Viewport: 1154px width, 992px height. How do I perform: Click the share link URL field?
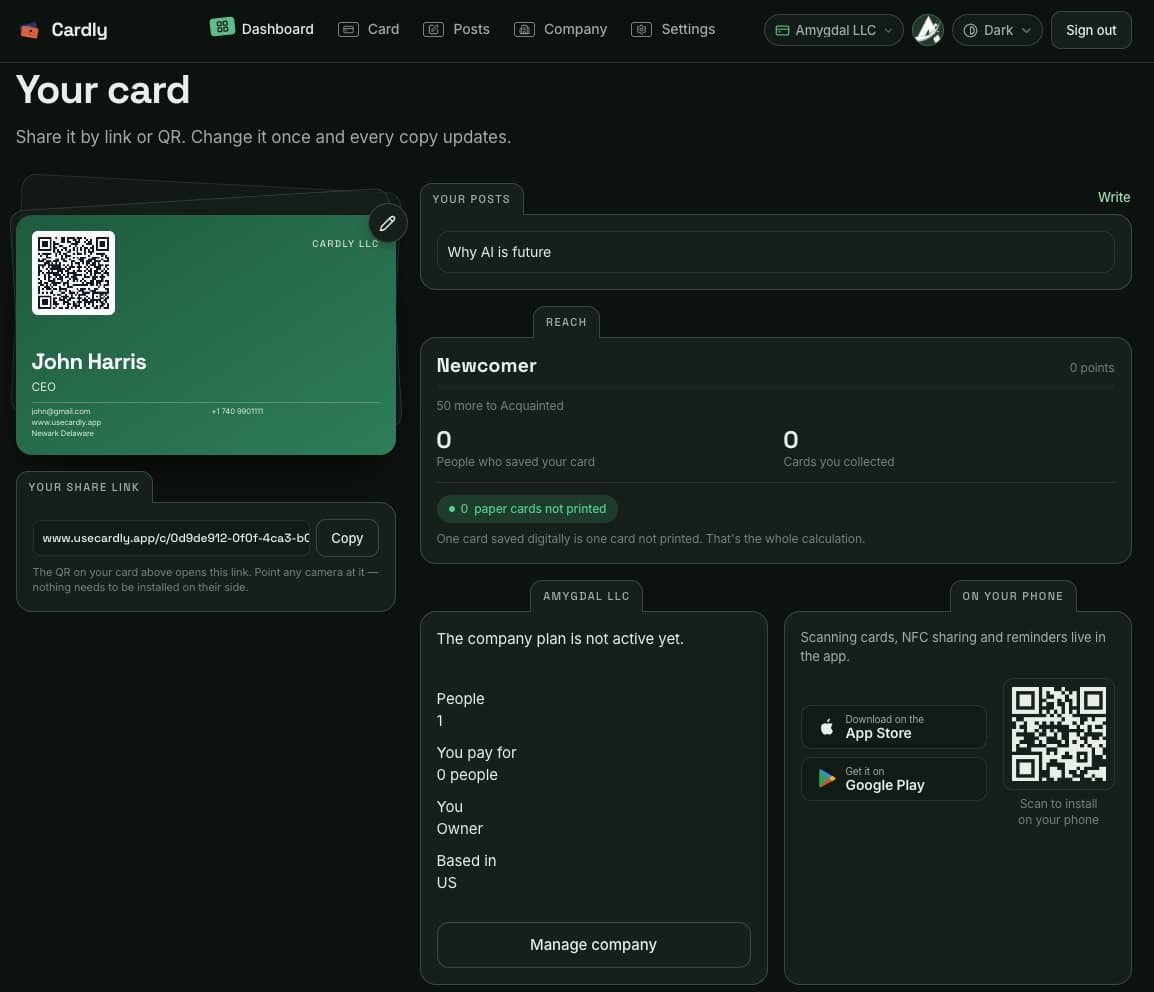coord(171,538)
